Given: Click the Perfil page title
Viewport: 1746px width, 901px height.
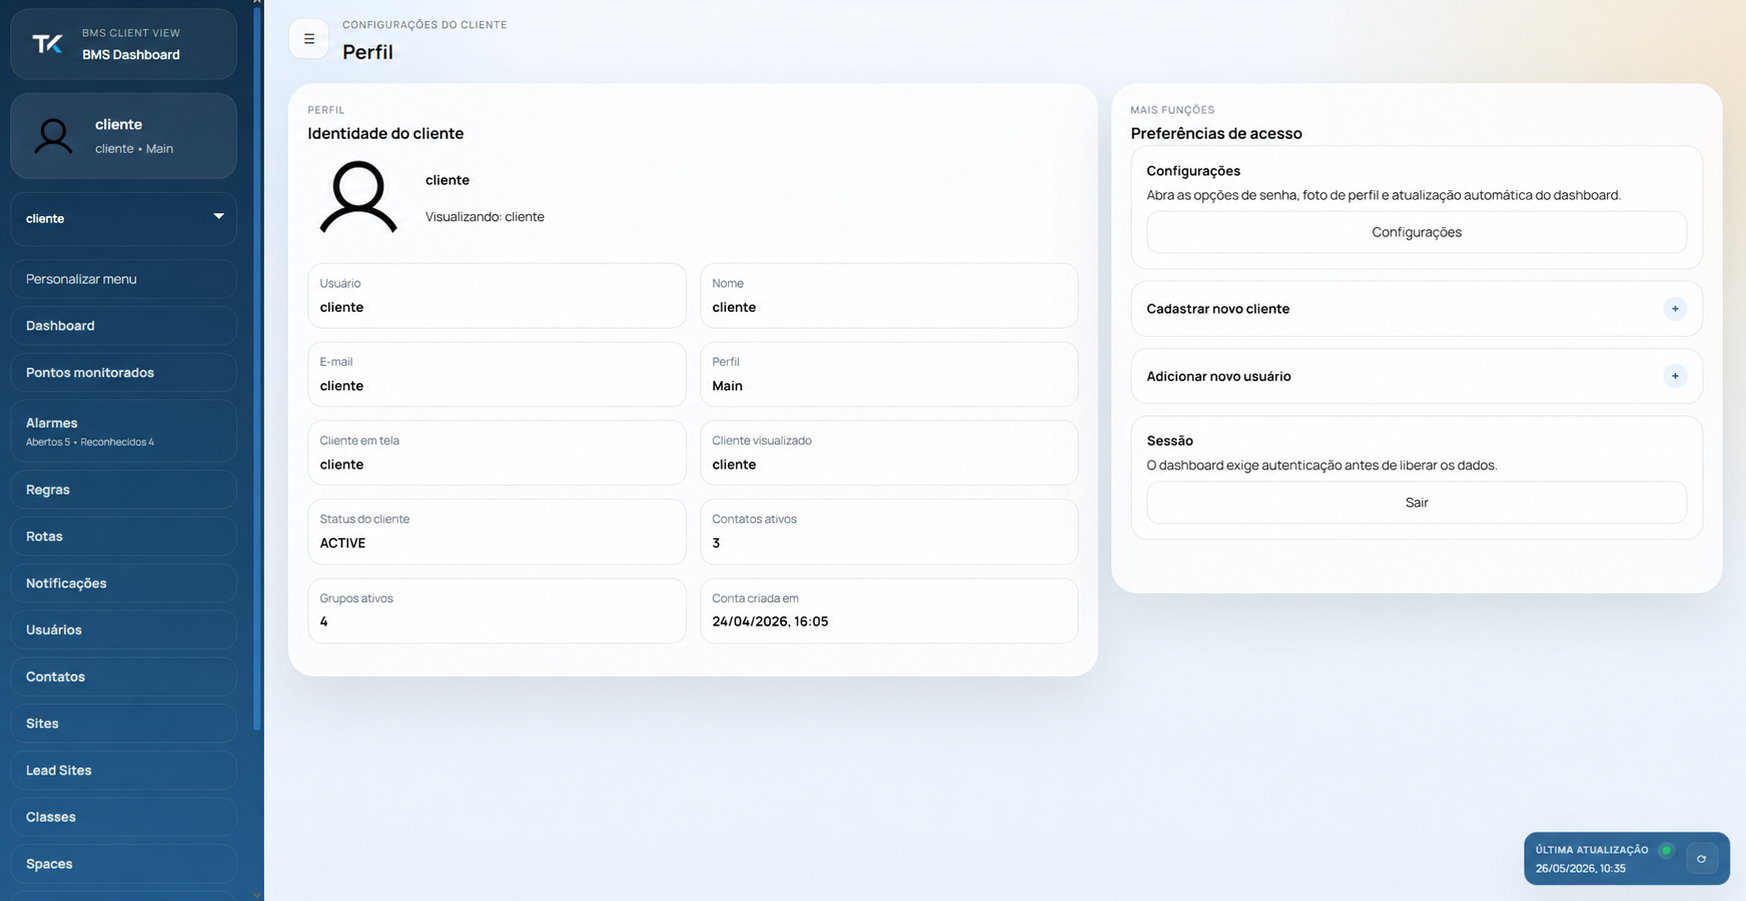Looking at the screenshot, I should 368,52.
